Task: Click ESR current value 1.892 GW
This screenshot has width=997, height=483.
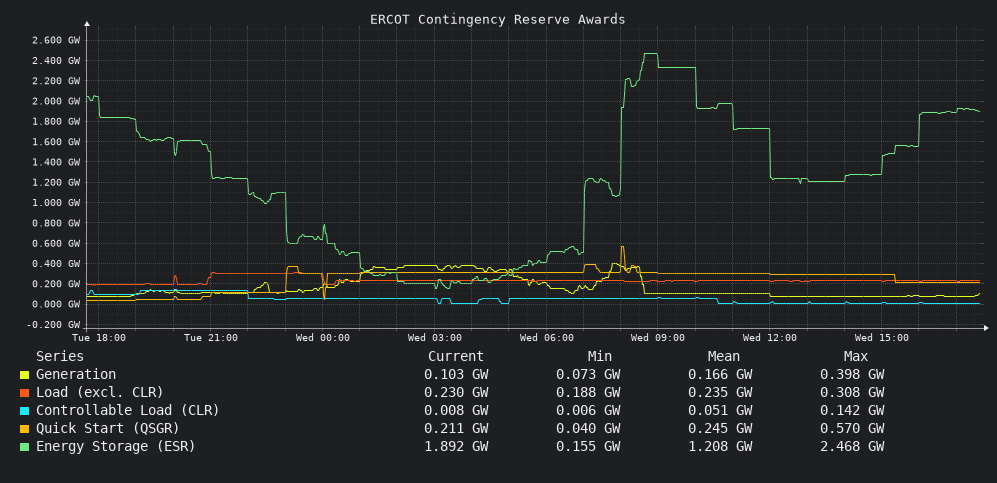Action: (457, 446)
